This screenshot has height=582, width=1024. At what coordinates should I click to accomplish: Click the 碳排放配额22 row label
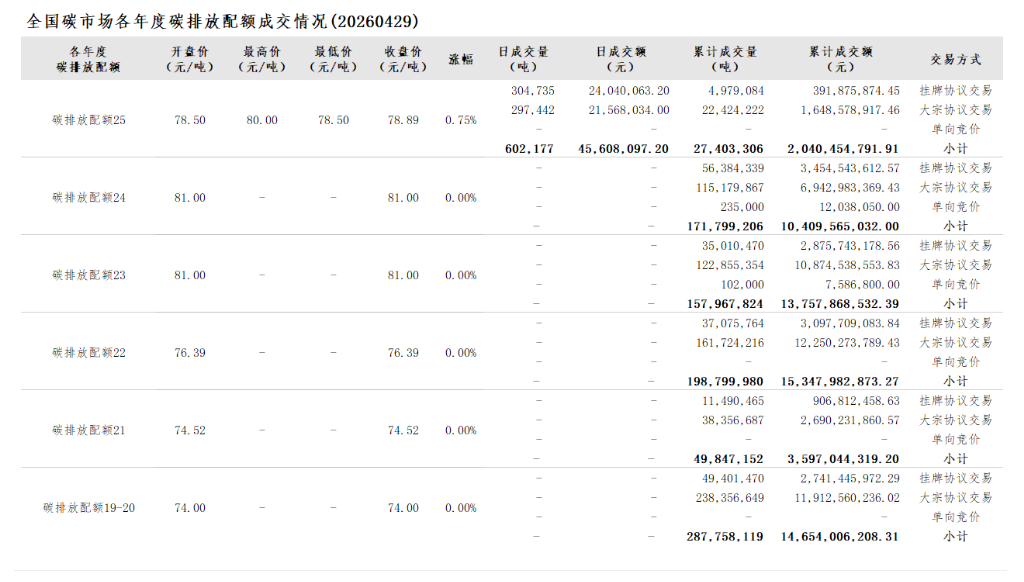coord(89,353)
